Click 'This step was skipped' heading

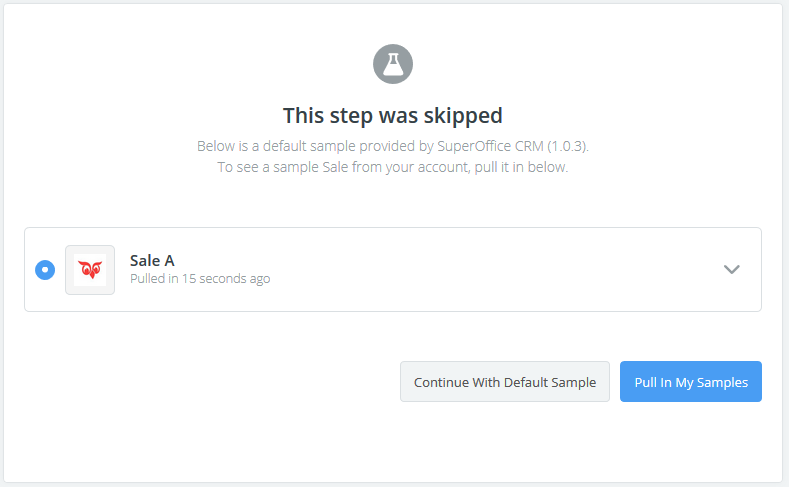pos(392,115)
